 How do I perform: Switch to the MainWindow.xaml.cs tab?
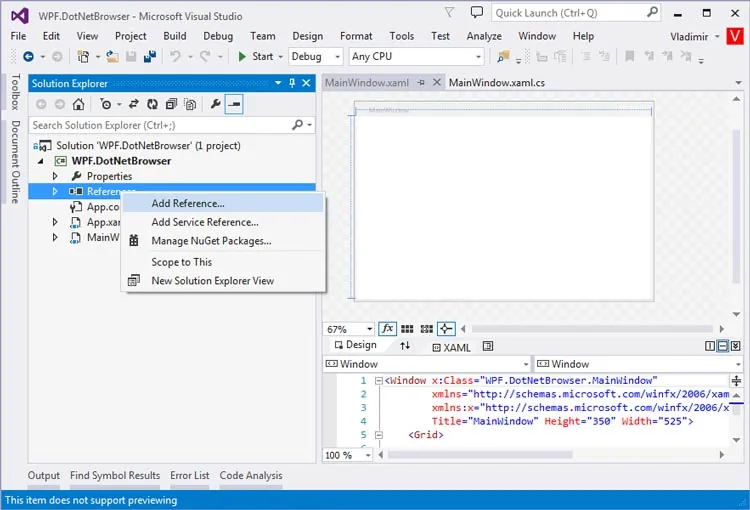496,83
